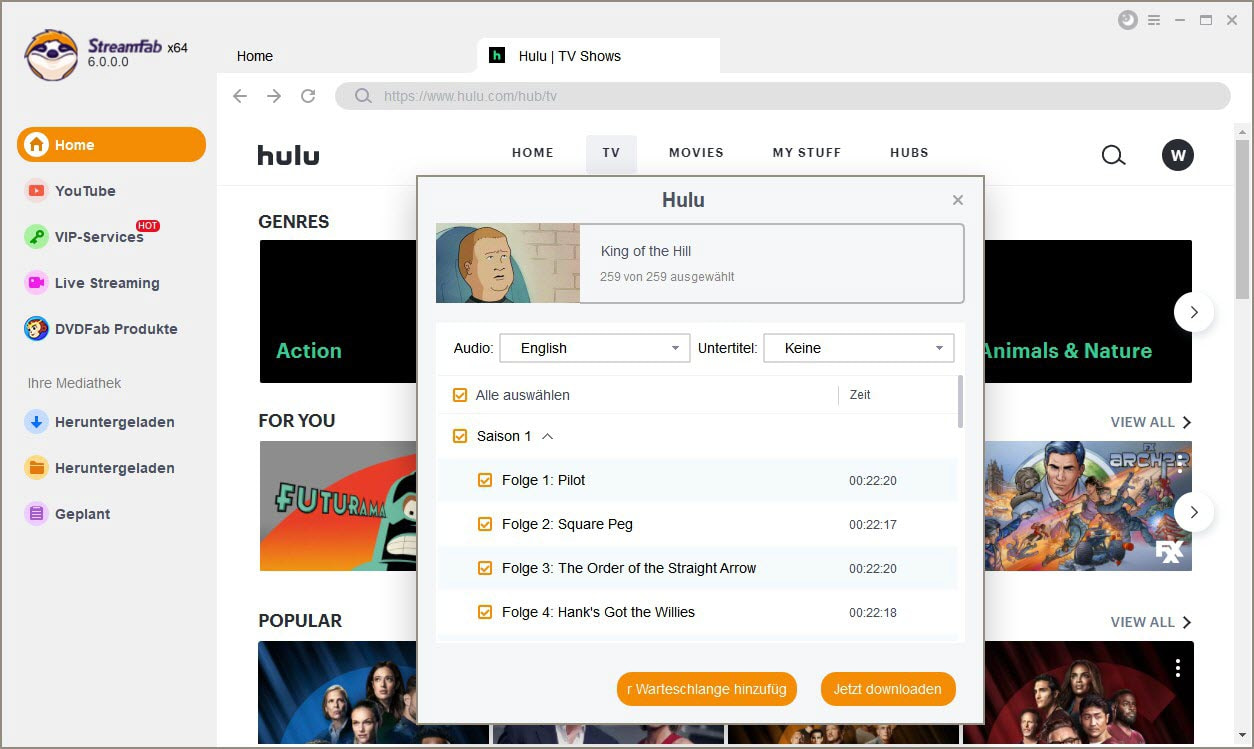Open the title bar hamburger menu
This screenshot has width=1254, height=749.
point(1154,20)
